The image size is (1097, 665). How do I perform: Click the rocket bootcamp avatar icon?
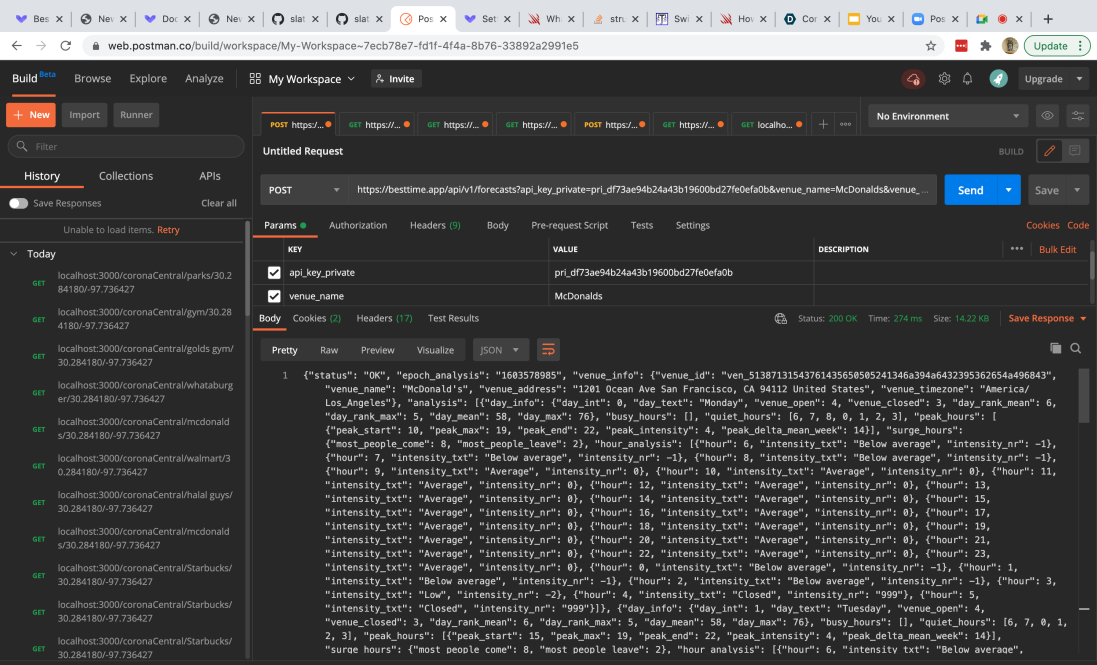click(998, 79)
